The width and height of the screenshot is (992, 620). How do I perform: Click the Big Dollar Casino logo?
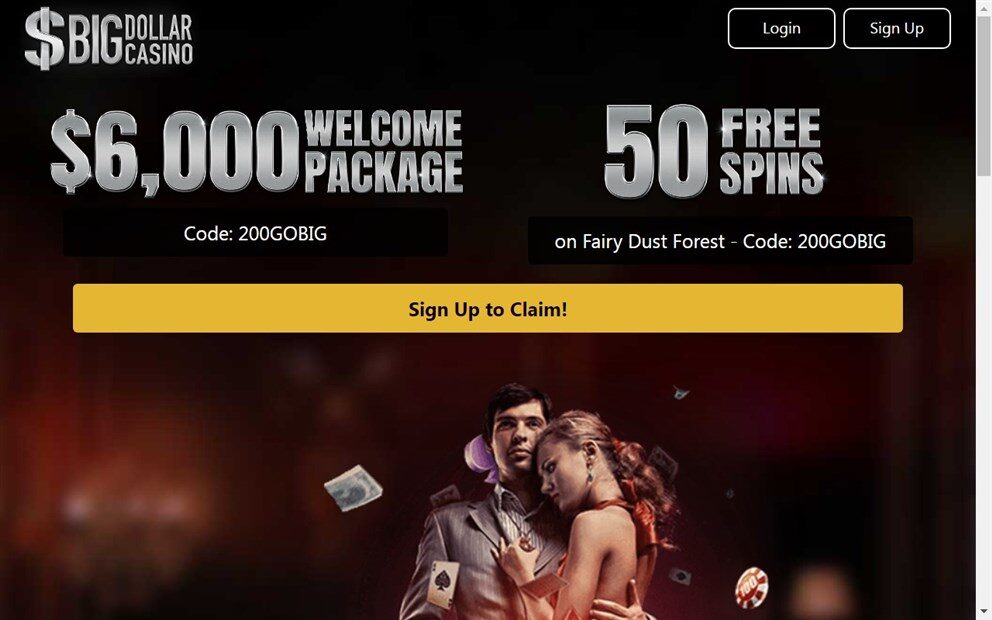(108, 38)
